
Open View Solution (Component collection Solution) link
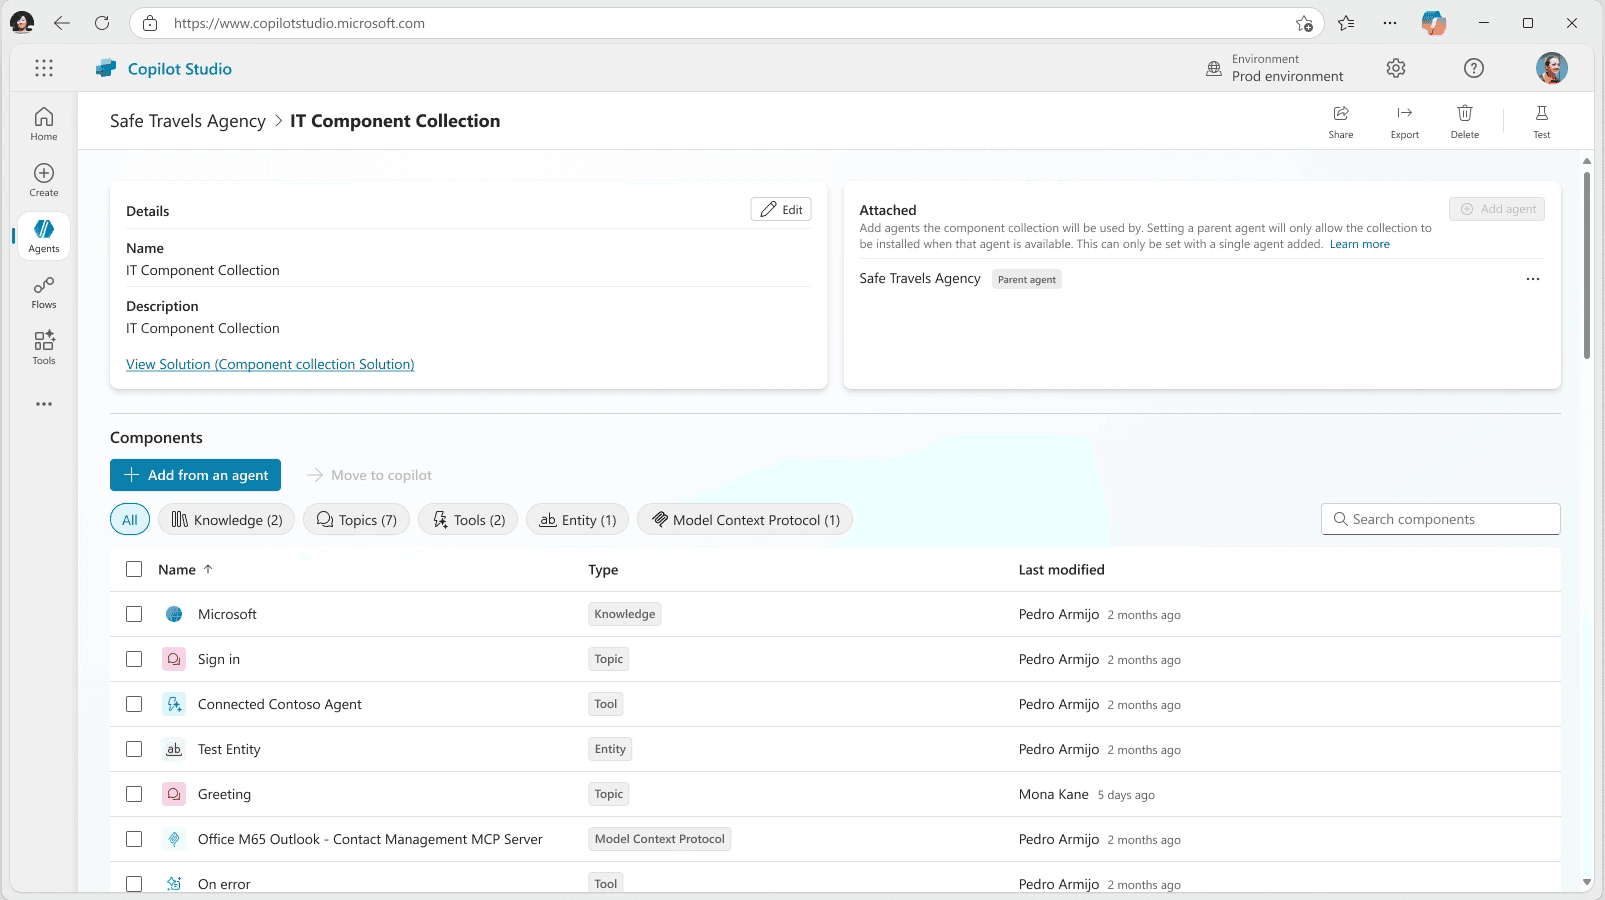point(270,364)
